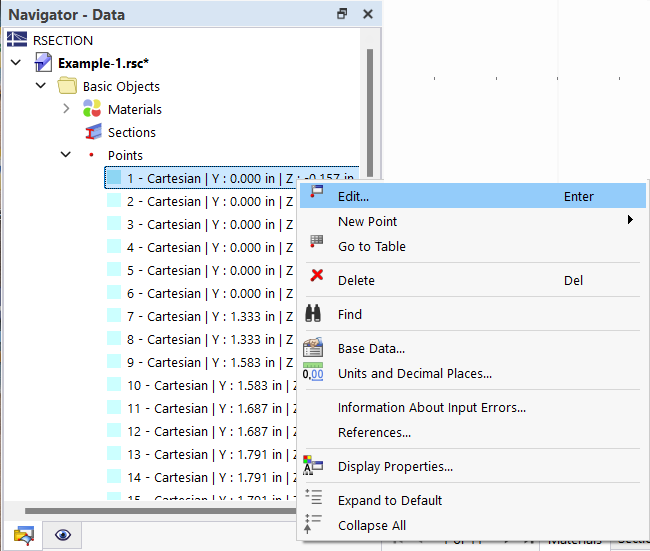Select the Points tree label
650x551 pixels.
click(x=125, y=155)
